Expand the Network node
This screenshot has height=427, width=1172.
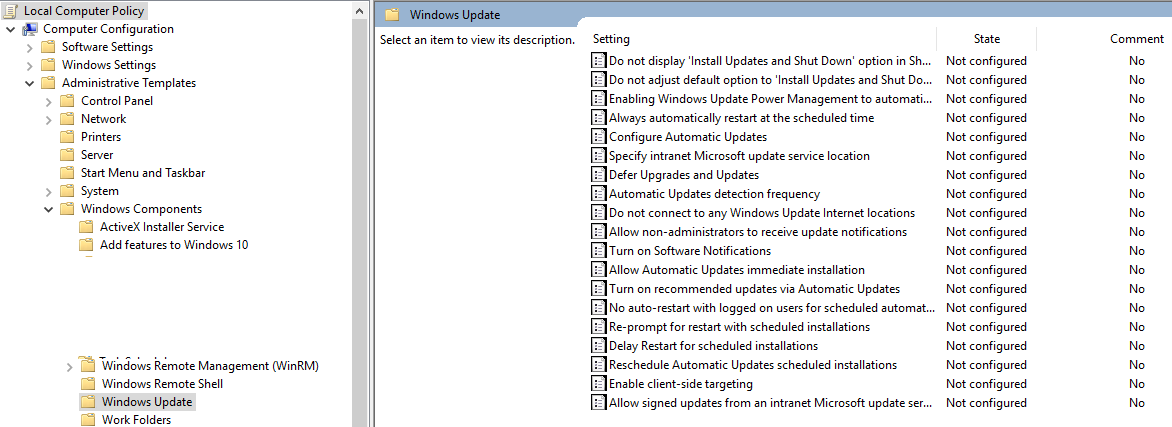(49, 119)
